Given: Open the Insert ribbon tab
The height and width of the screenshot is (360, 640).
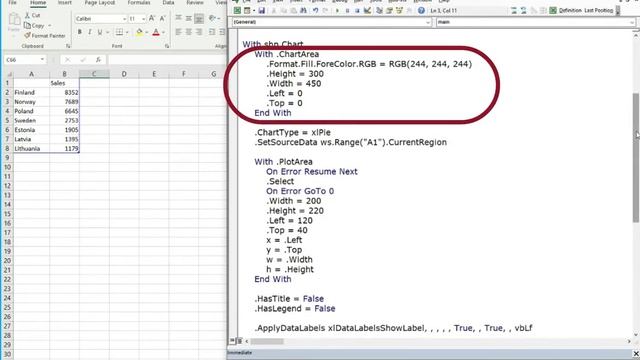Looking at the screenshot, I should point(64,3).
